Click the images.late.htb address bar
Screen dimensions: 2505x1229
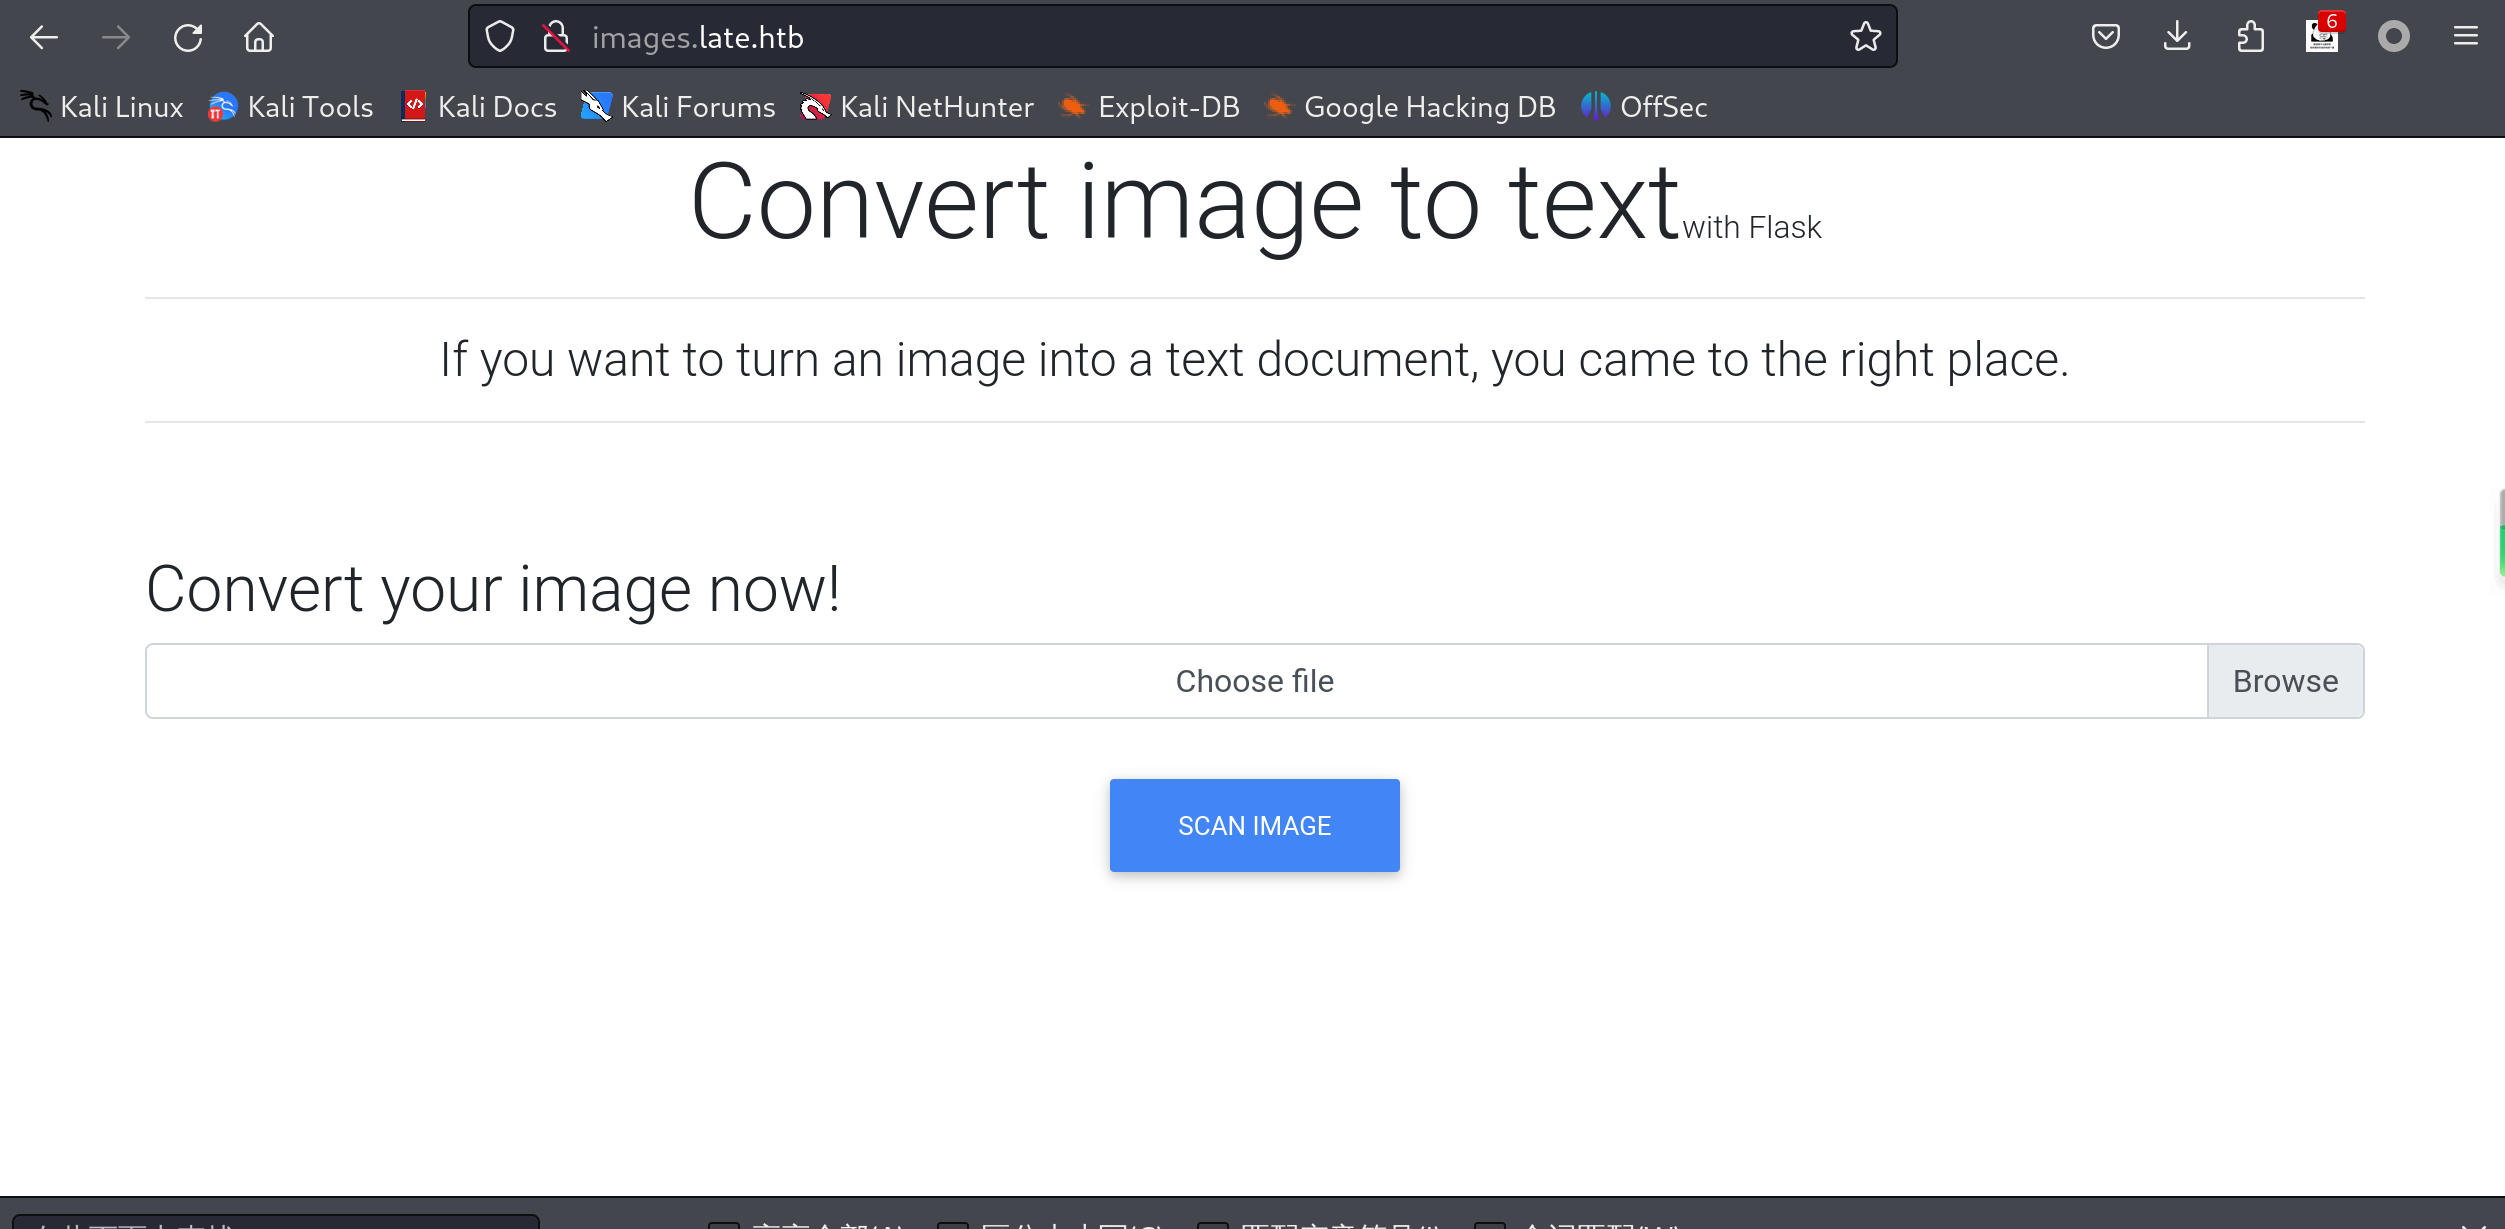coord(1200,38)
